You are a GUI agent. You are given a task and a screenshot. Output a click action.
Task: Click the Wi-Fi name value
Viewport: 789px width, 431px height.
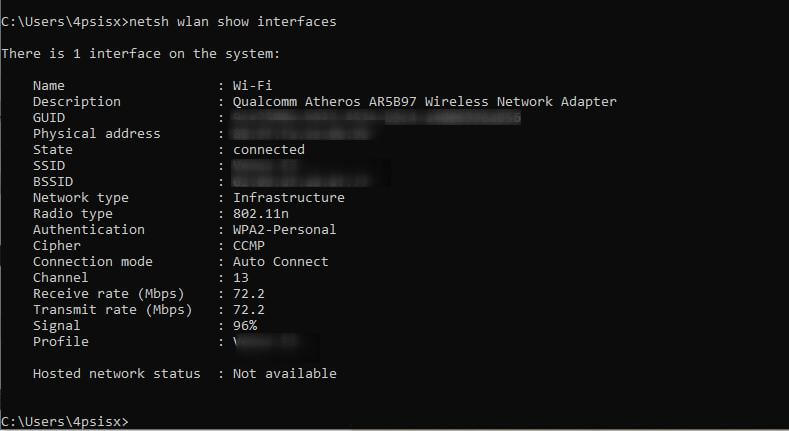(x=252, y=85)
